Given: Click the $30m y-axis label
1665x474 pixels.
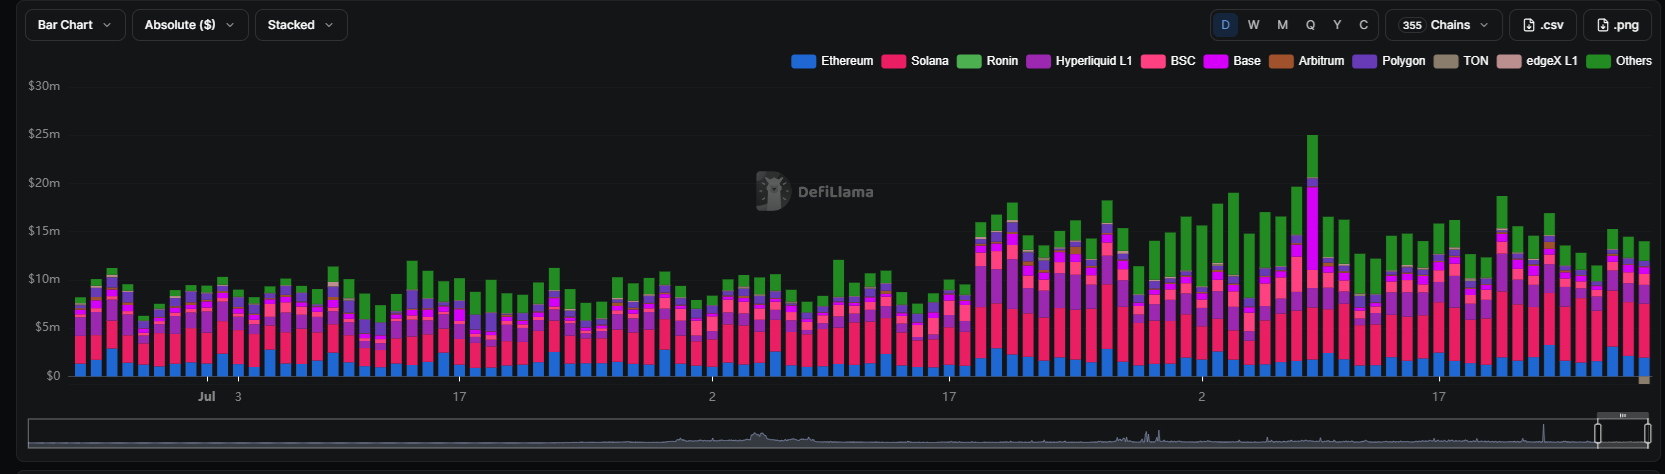Looking at the screenshot, I should click(x=44, y=86).
